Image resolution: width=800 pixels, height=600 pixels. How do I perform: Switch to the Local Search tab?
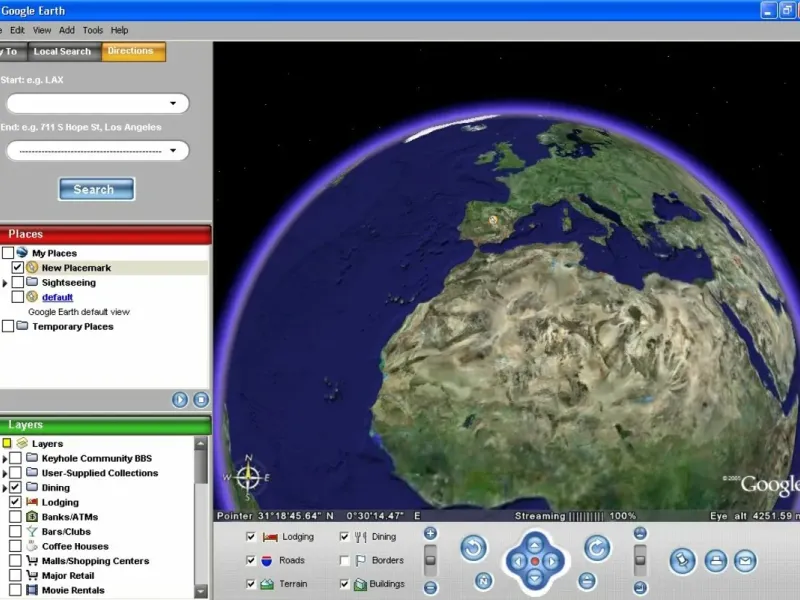[62, 51]
